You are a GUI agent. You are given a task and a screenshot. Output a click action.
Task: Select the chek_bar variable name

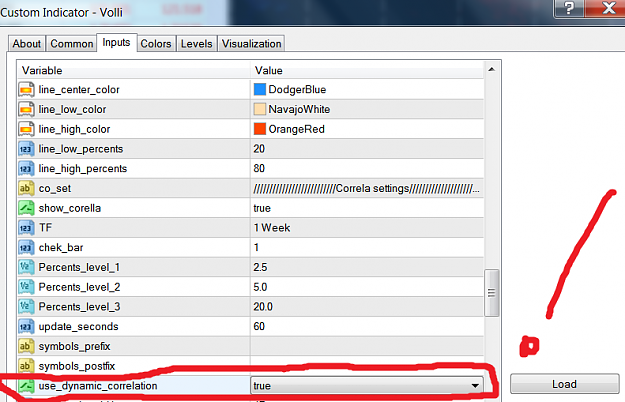point(61,247)
